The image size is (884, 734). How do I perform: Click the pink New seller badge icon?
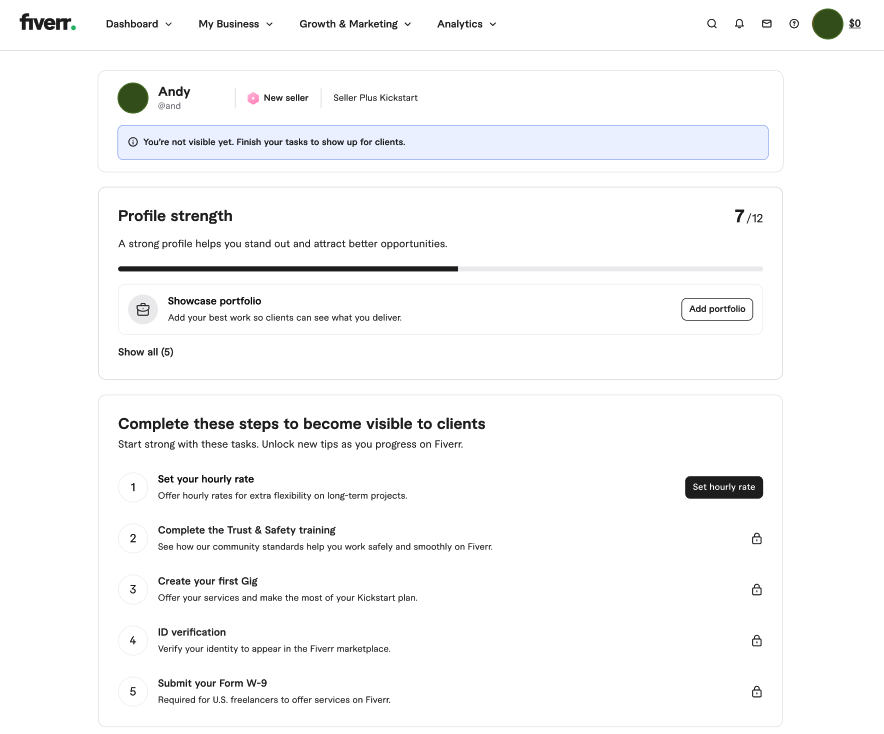click(253, 98)
